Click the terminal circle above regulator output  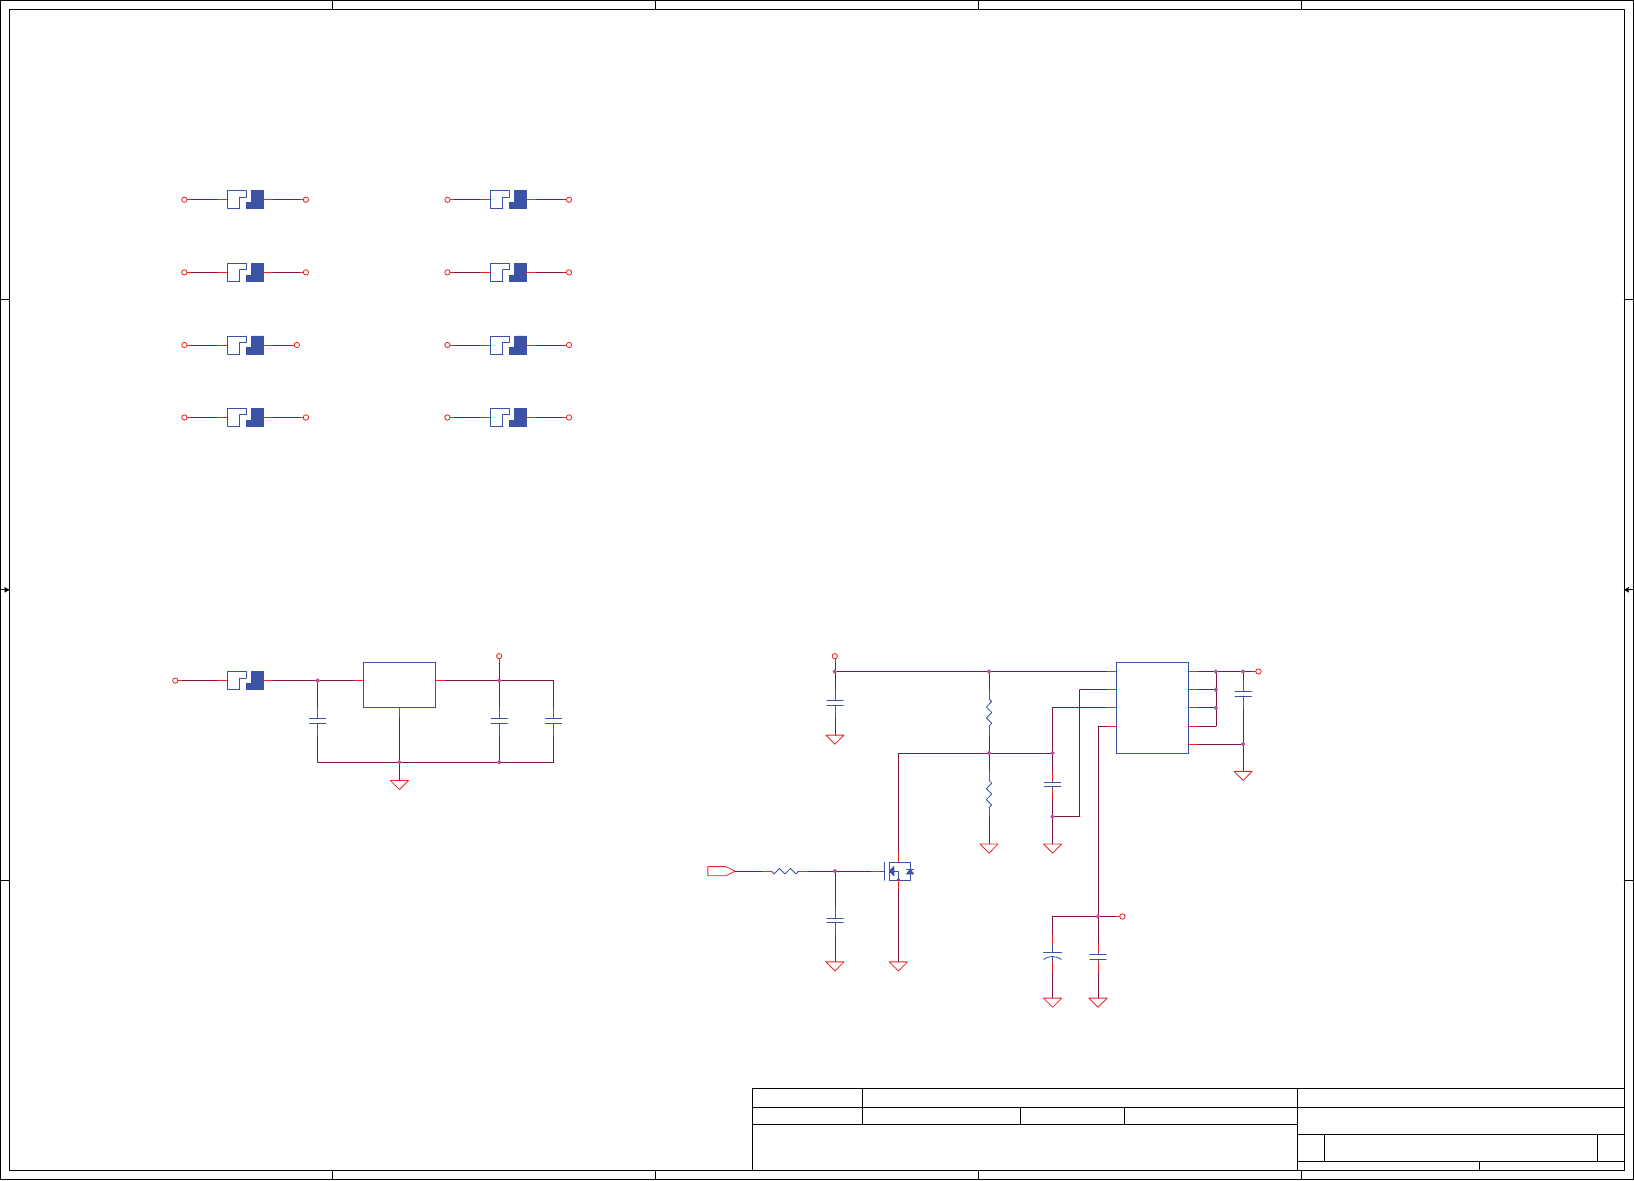tap(499, 657)
